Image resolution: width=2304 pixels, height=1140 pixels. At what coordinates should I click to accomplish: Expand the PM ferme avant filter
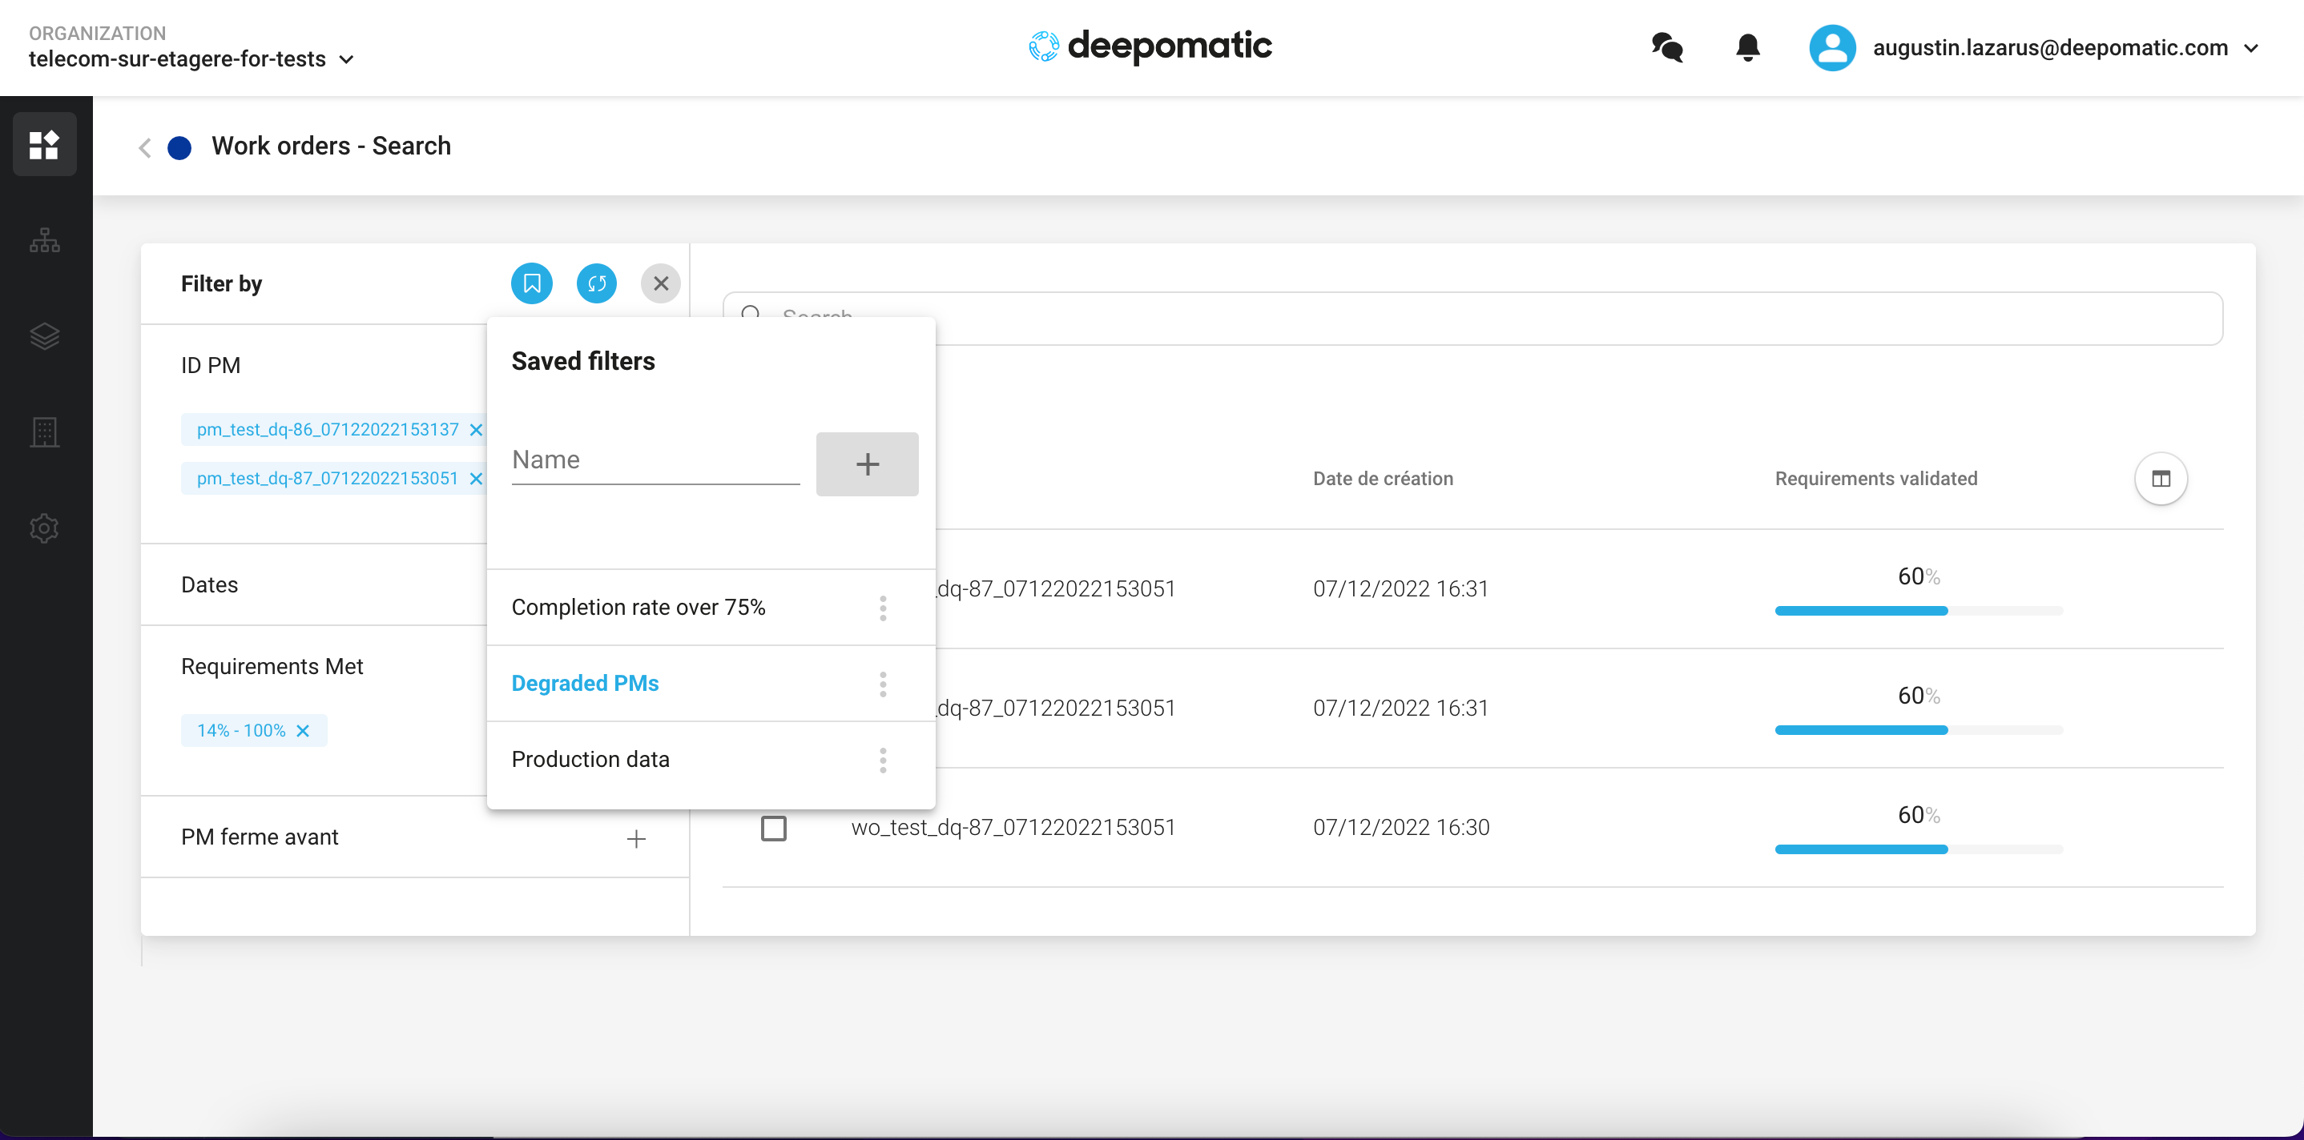pos(636,838)
